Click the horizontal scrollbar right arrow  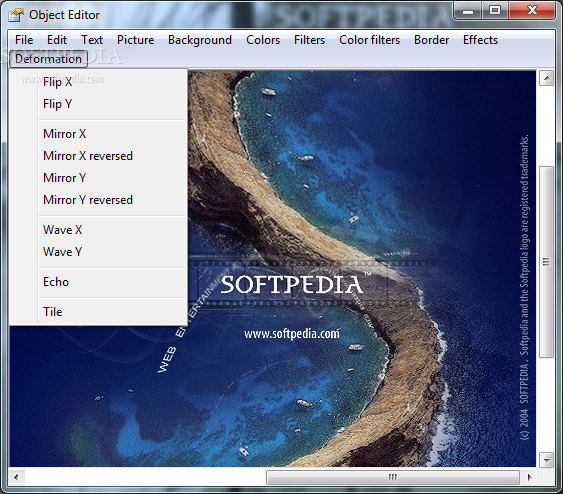529,477
